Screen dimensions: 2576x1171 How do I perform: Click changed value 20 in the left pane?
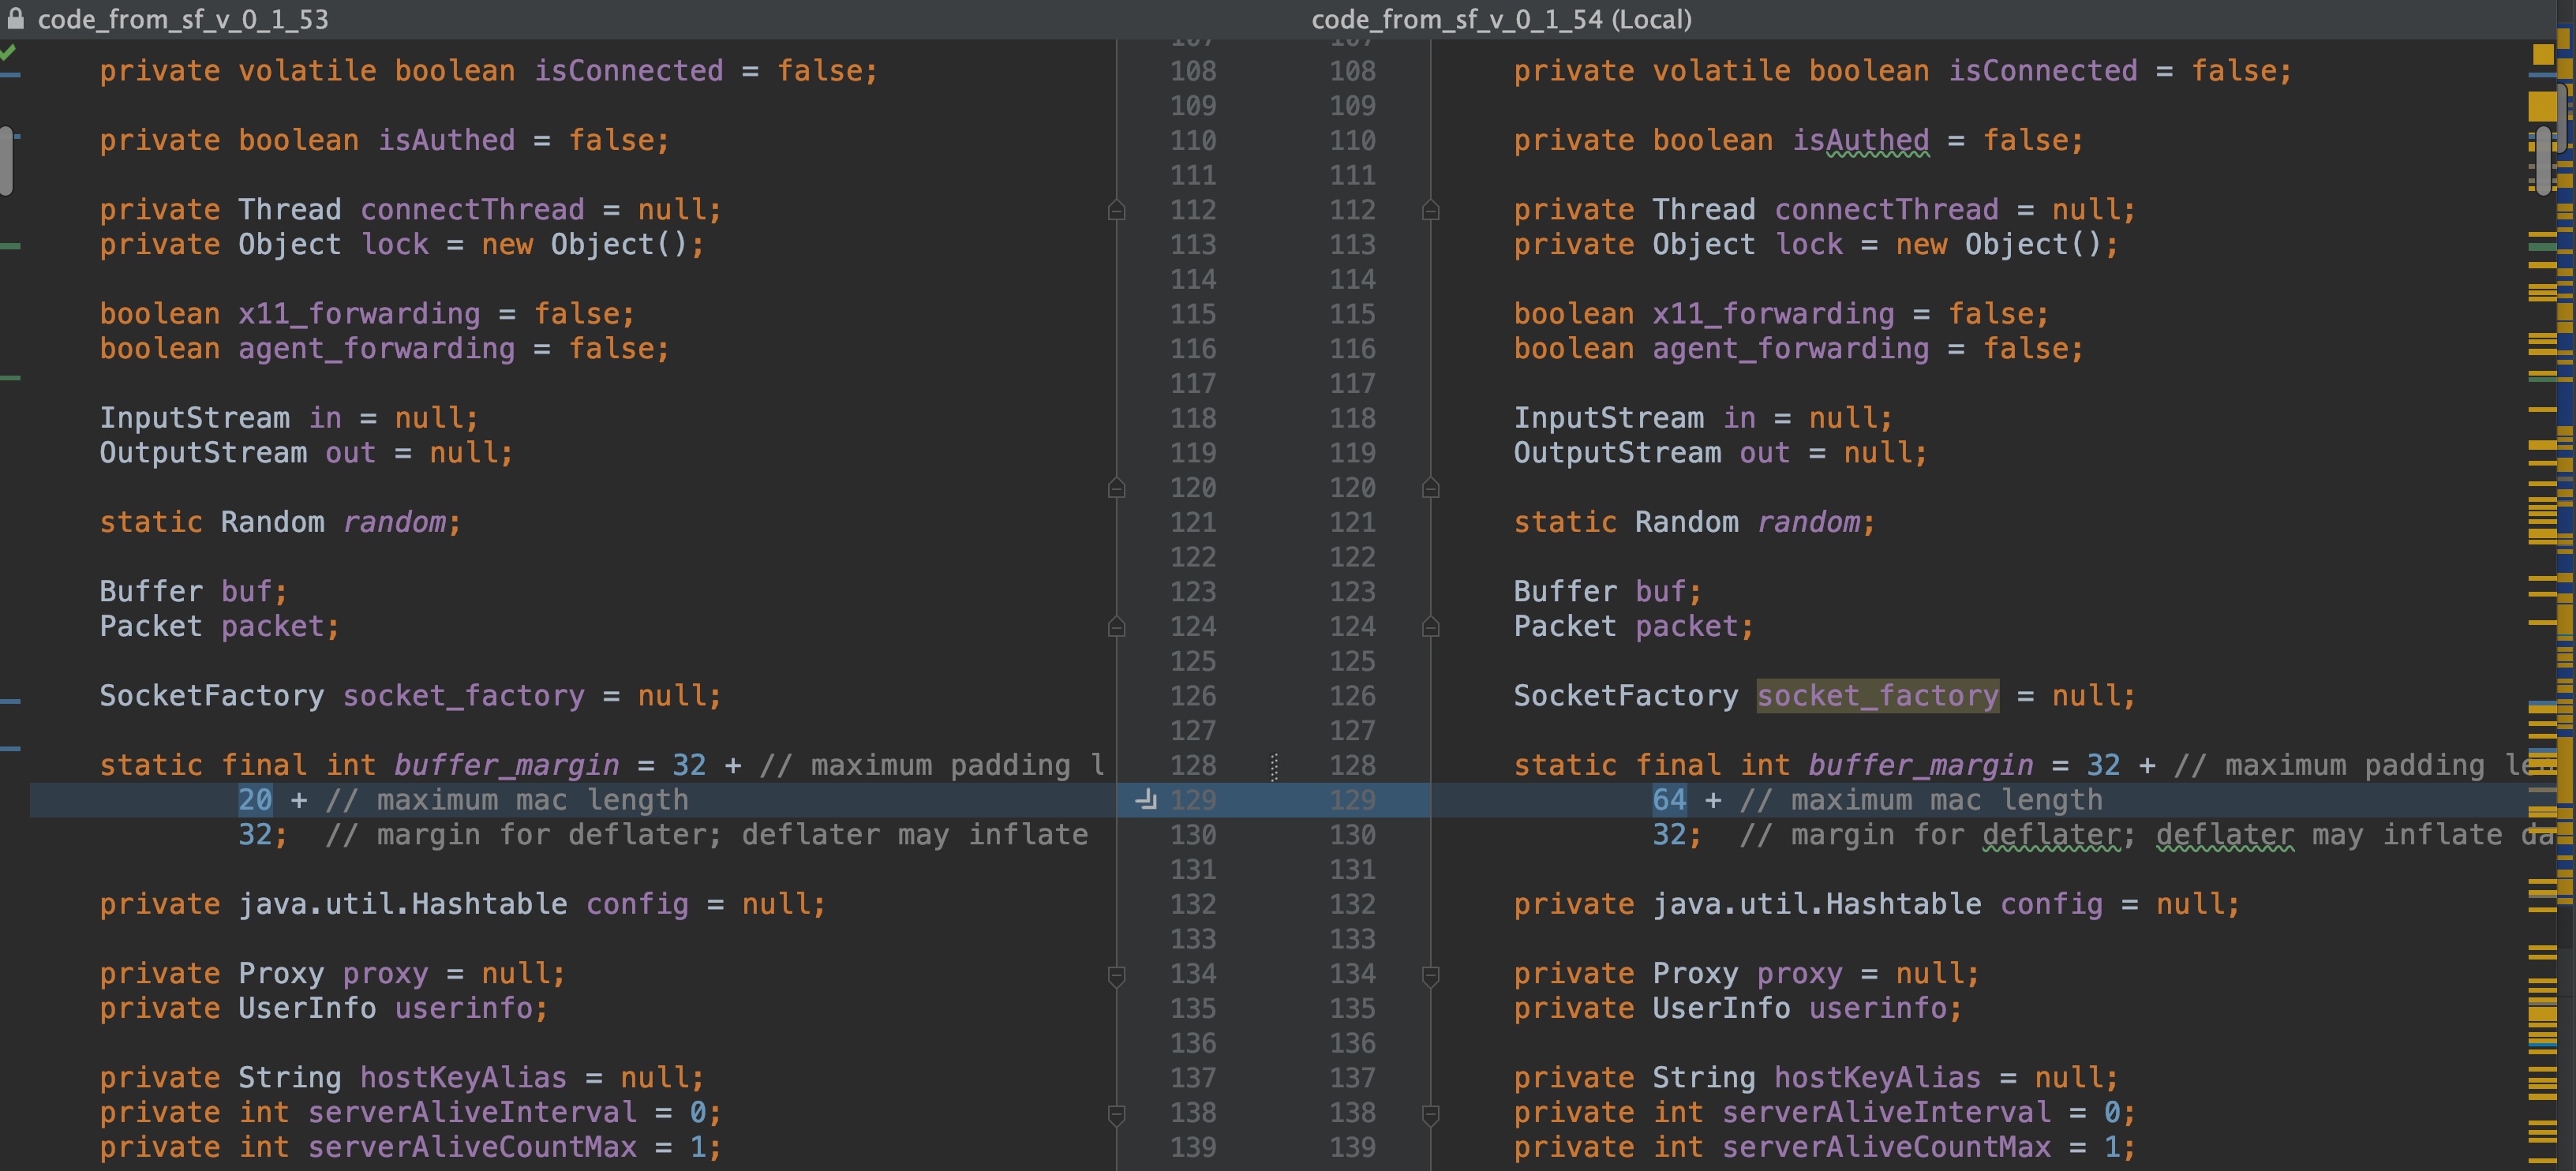(x=254, y=800)
